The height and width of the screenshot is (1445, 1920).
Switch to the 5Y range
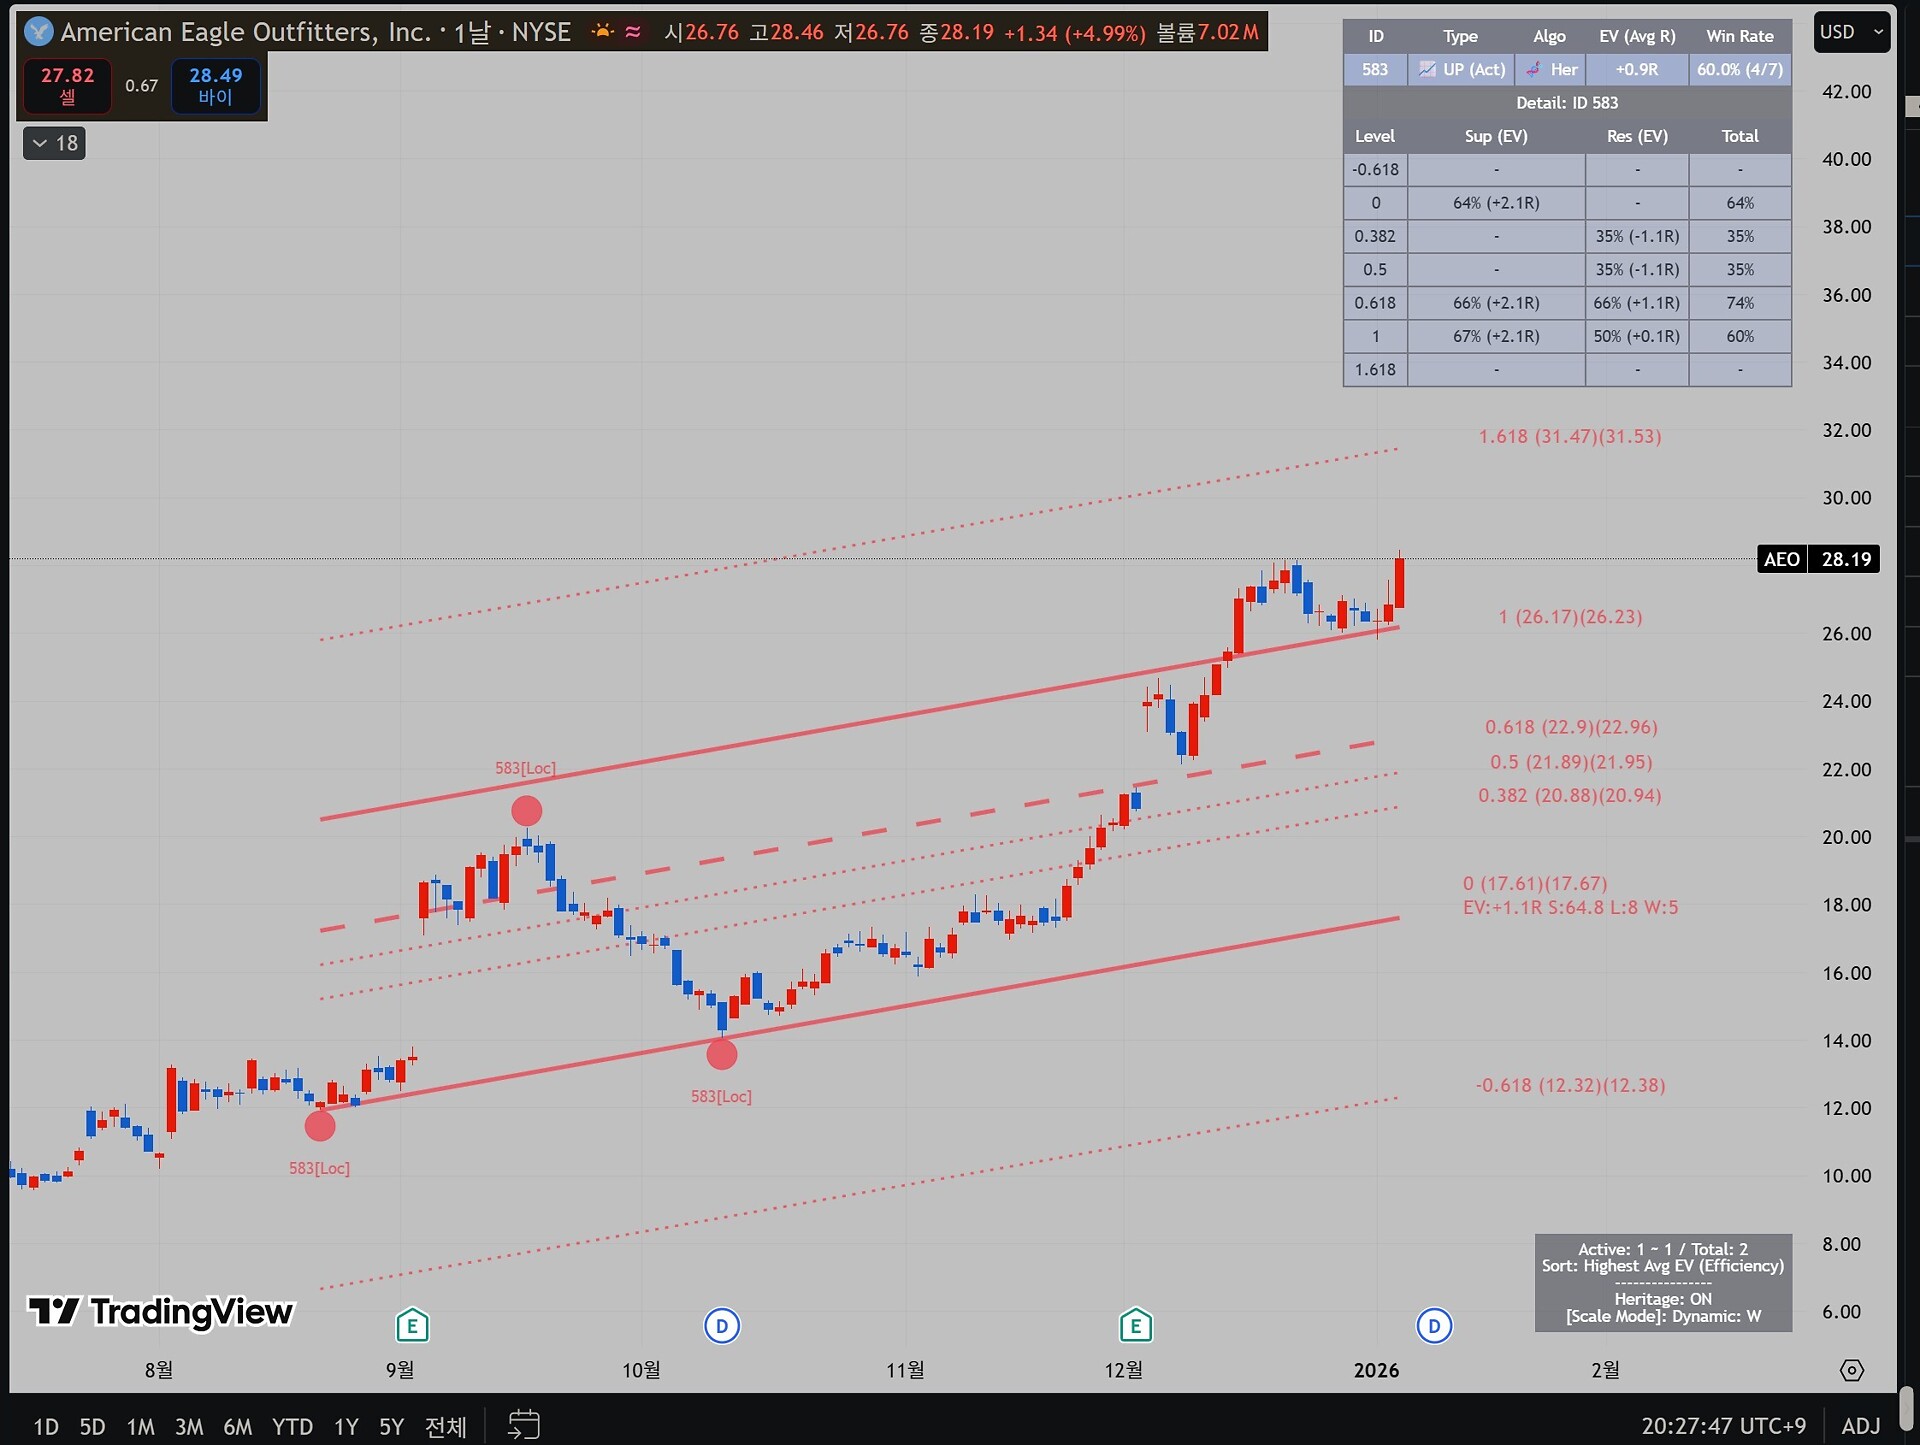tap(391, 1426)
